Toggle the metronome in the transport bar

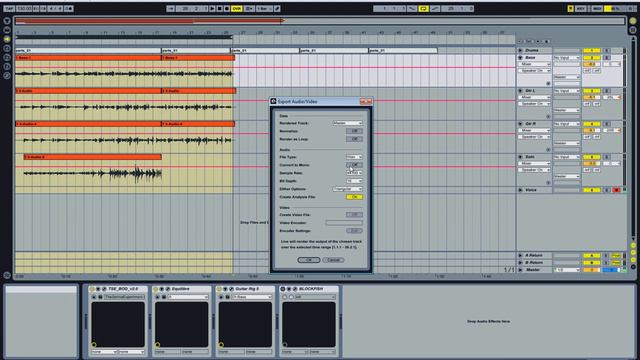(x=69, y=9)
